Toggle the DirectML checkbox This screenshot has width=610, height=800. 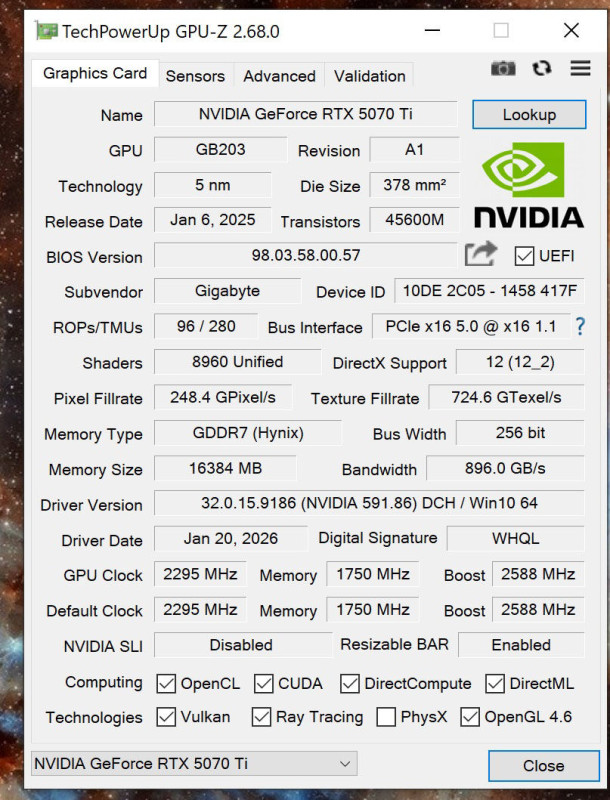(x=495, y=684)
